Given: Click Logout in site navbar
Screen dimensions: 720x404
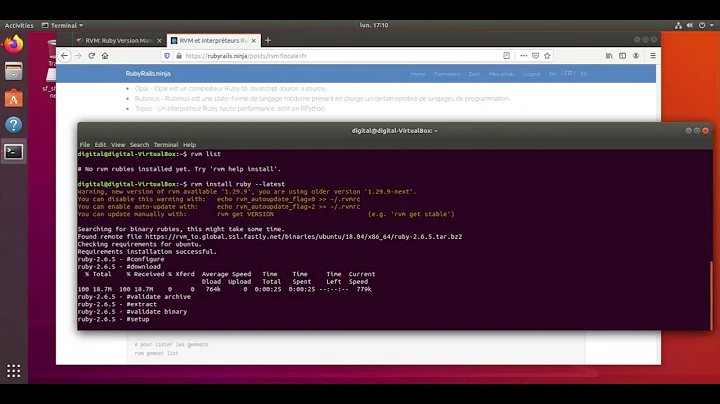Looking at the screenshot, I should pos(532,74).
